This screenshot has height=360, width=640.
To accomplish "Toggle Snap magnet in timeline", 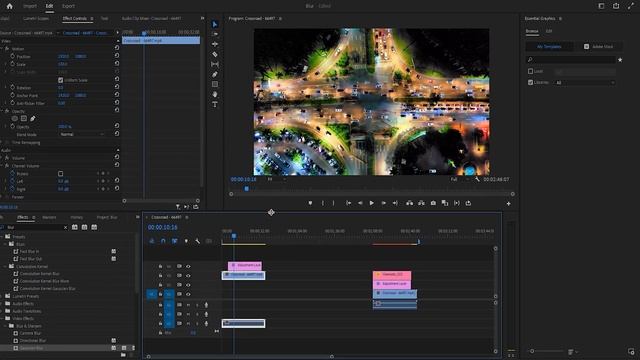I will coord(163,241).
